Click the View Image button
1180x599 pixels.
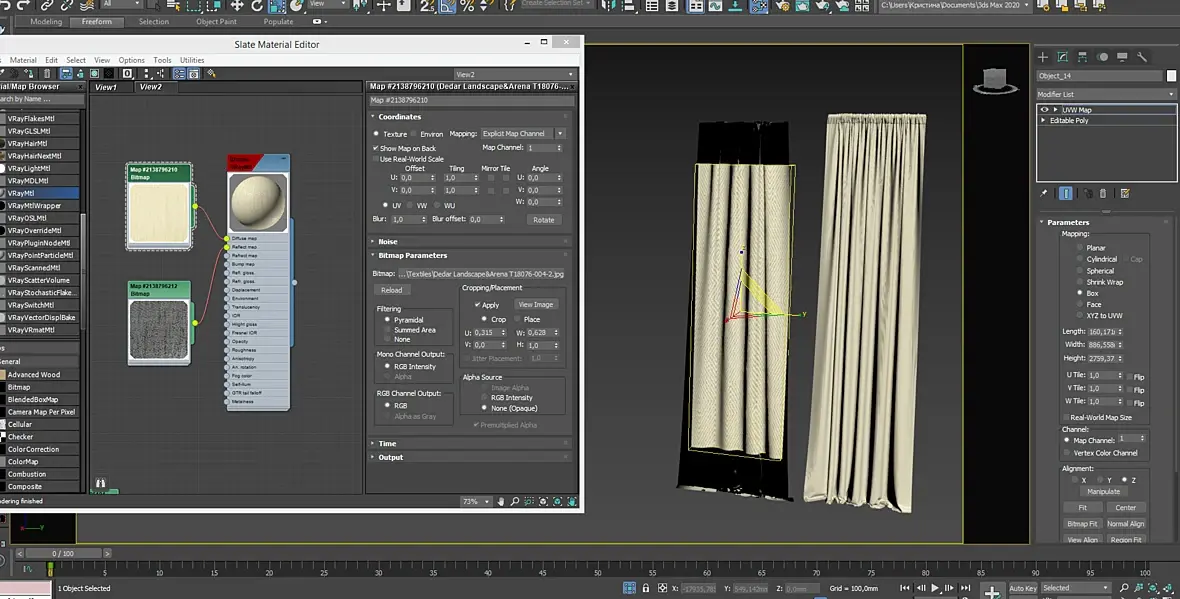[536, 305]
